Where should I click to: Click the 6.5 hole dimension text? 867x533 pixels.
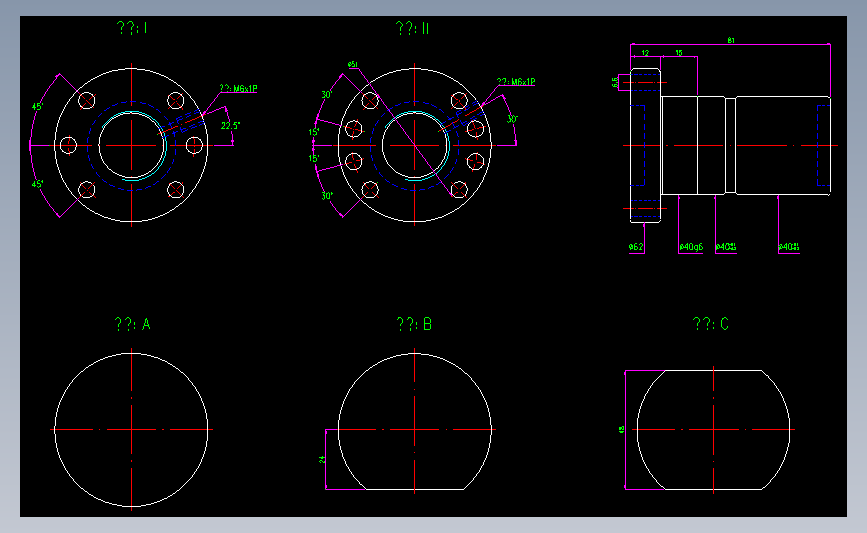[615, 82]
